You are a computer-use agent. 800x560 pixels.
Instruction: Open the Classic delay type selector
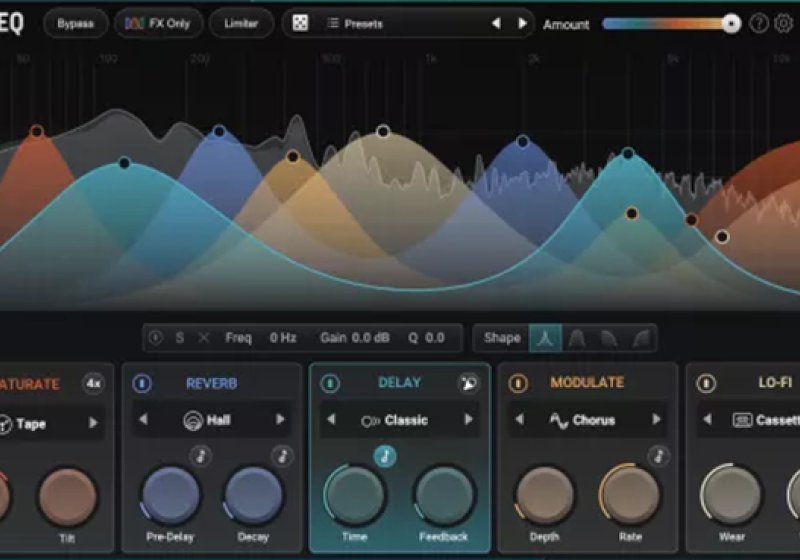point(394,420)
